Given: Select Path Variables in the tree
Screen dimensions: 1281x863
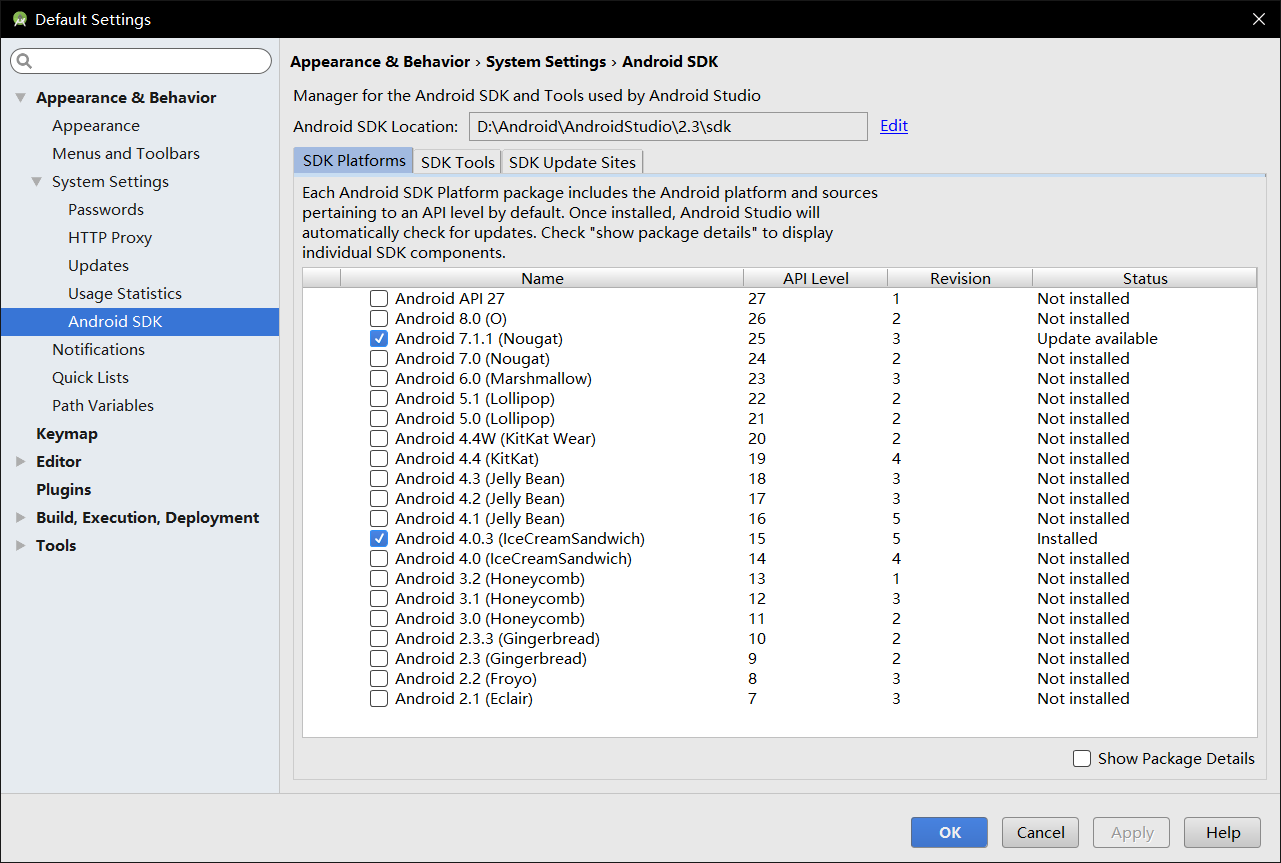Looking at the screenshot, I should point(103,406).
